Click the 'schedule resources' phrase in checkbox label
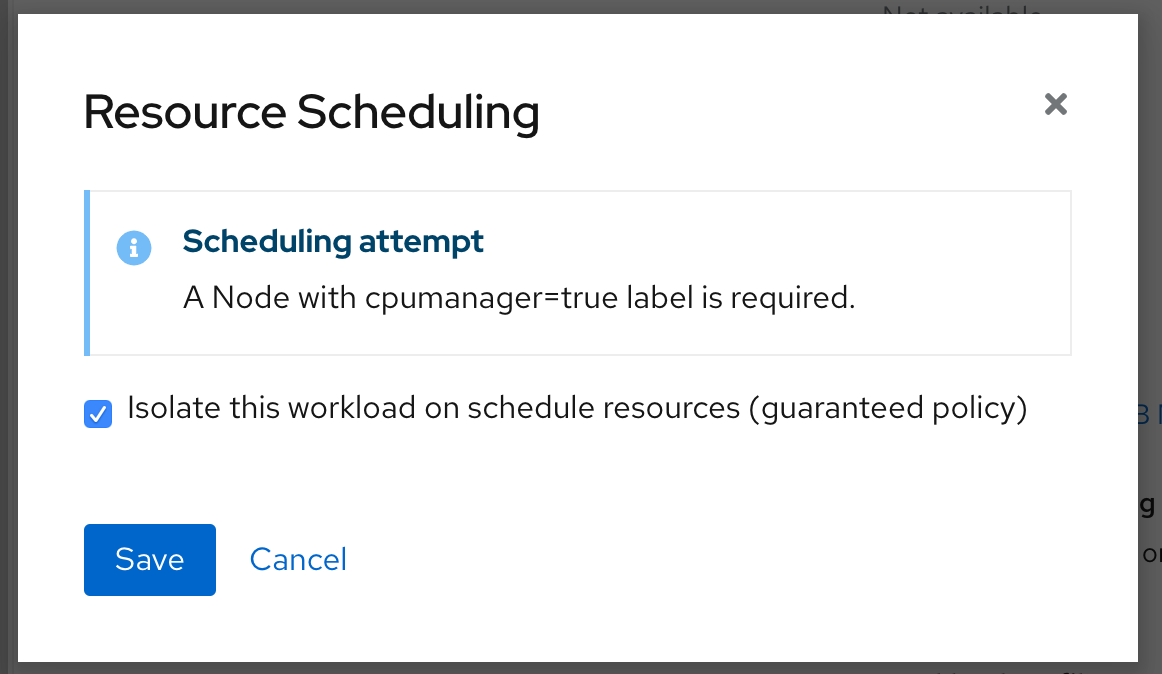Screen dimensions: 1162x674 point(603,409)
